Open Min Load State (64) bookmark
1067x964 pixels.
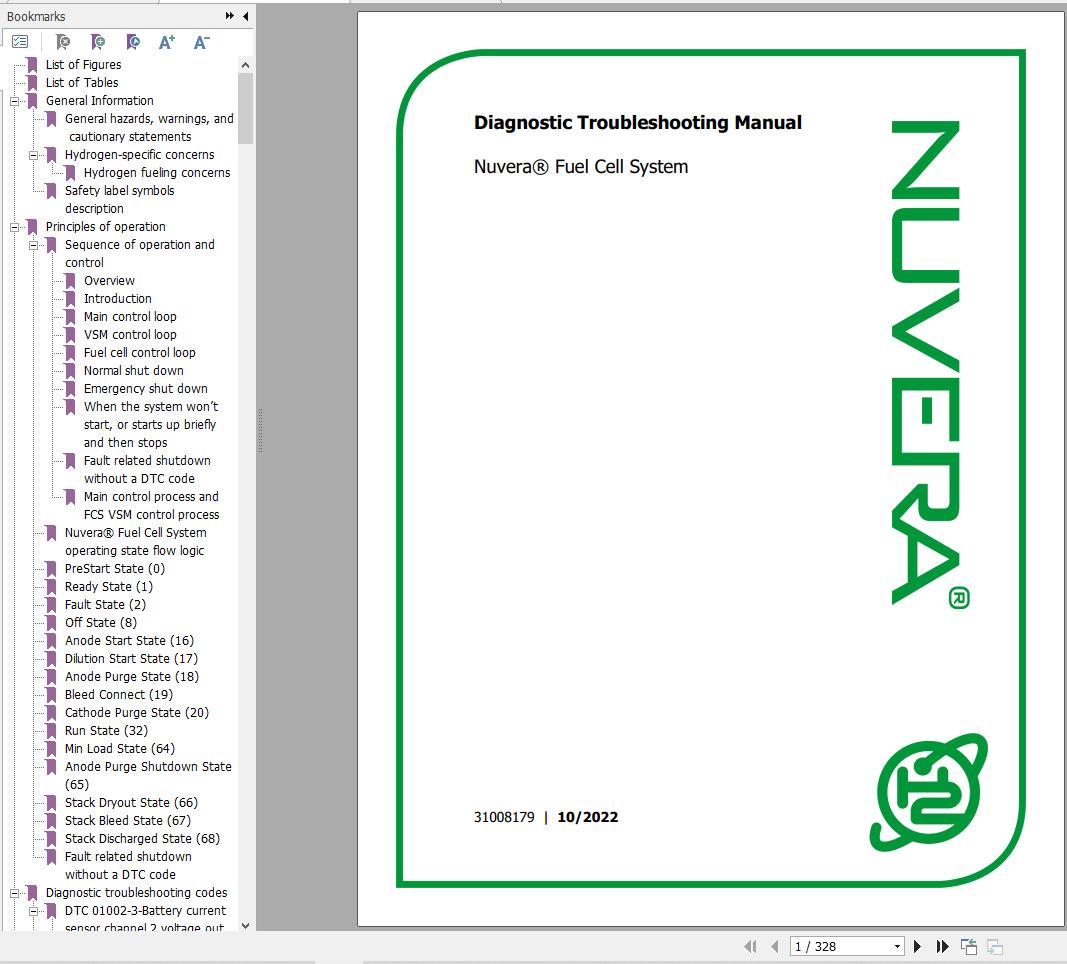[x=120, y=748]
